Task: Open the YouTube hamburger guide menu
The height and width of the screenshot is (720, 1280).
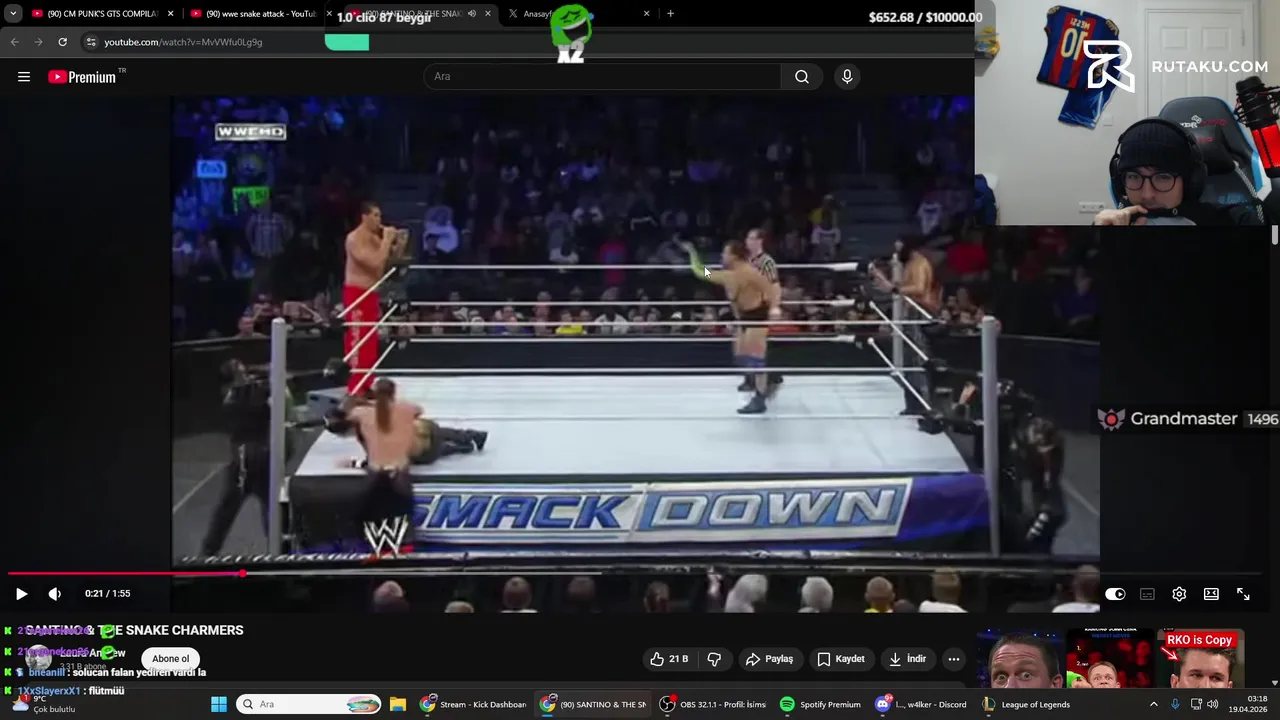Action: tap(24, 77)
